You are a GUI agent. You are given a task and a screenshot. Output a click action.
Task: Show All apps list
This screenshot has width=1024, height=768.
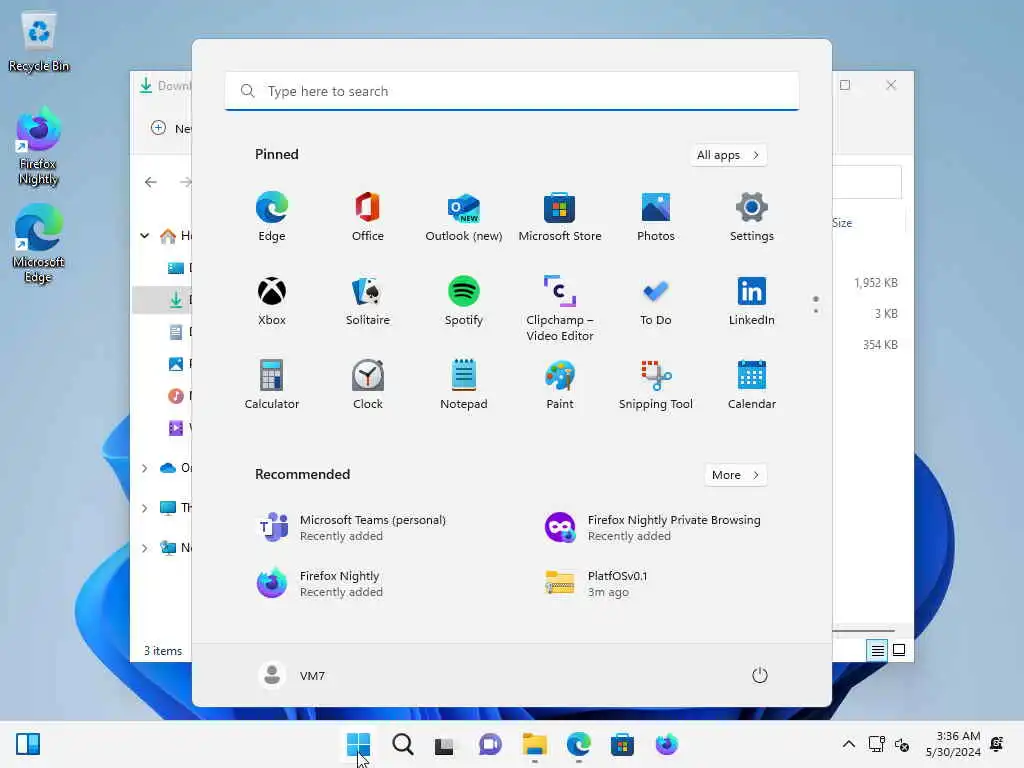(728, 155)
